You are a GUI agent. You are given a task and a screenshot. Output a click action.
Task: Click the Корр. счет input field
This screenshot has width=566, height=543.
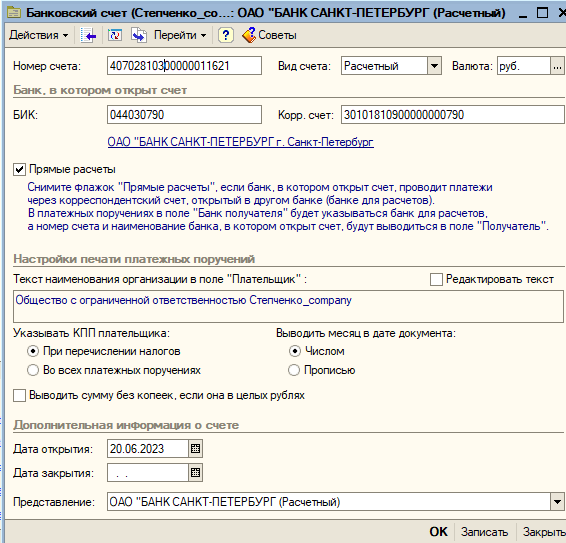click(453, 115)
